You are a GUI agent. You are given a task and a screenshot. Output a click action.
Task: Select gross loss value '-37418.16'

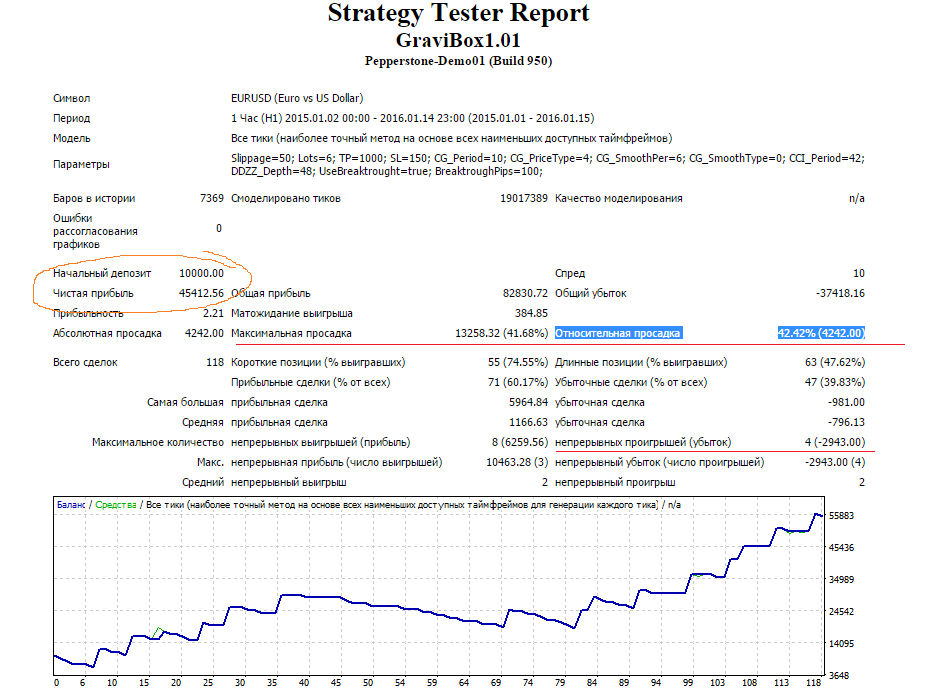click(840, 293)
